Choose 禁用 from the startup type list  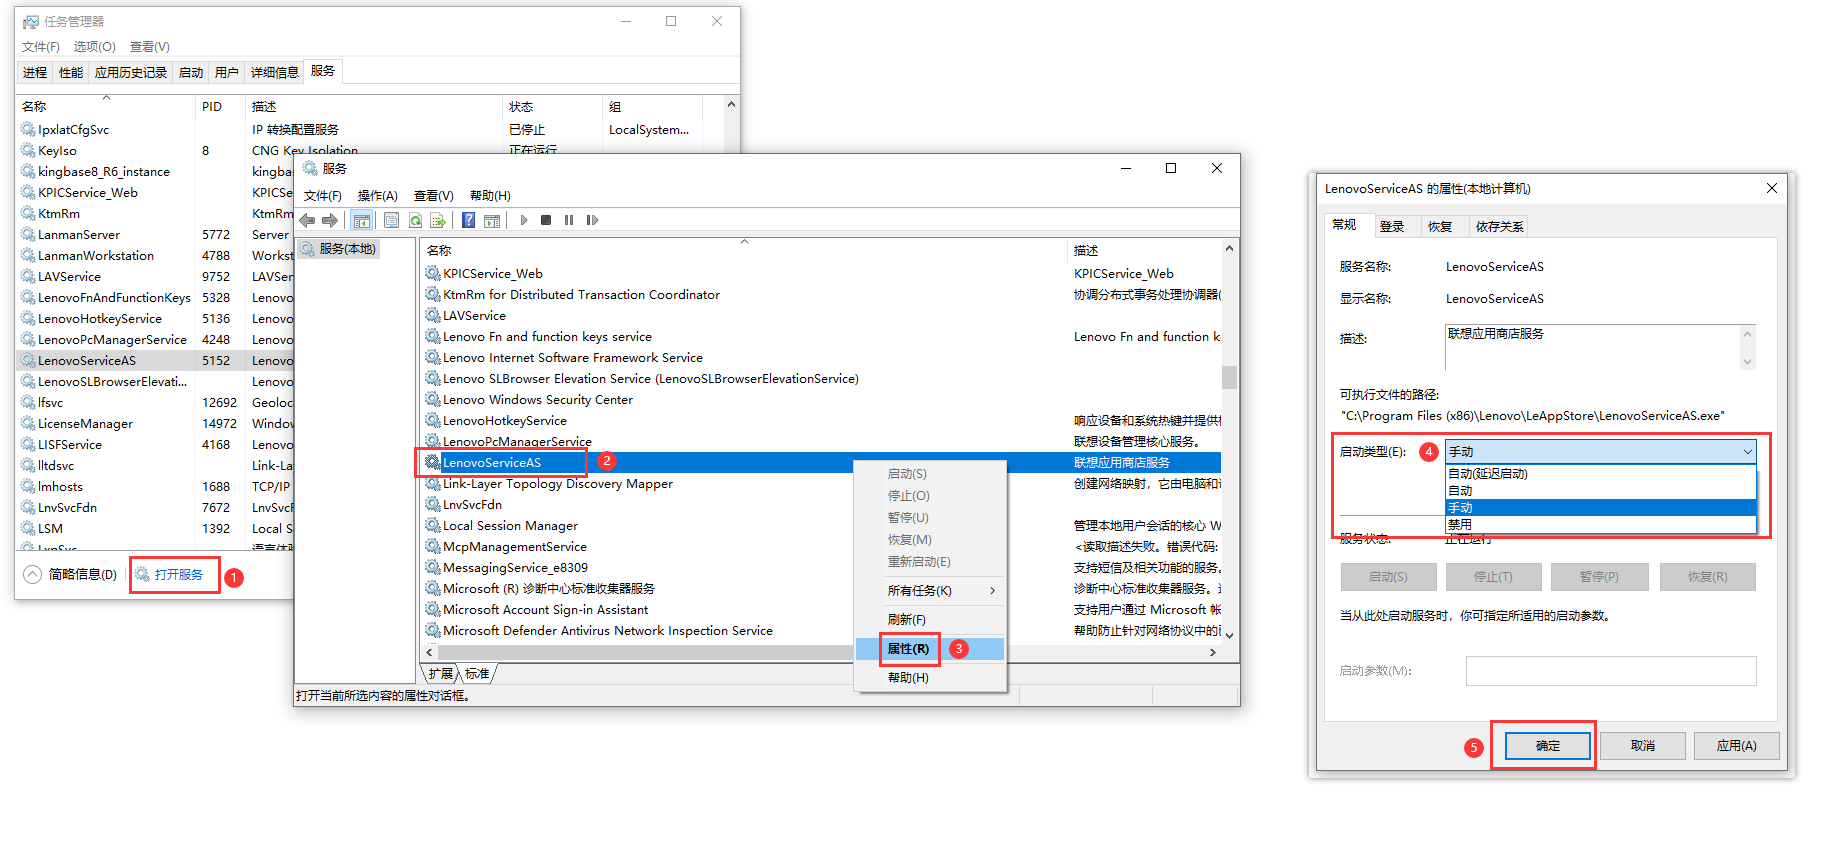pyautogui.click(x=1600, y=525)
